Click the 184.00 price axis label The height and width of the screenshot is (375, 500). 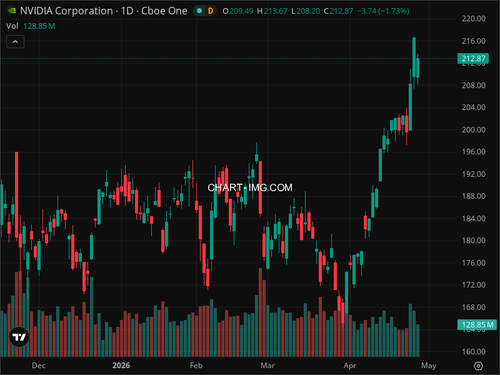click(473, 218)
